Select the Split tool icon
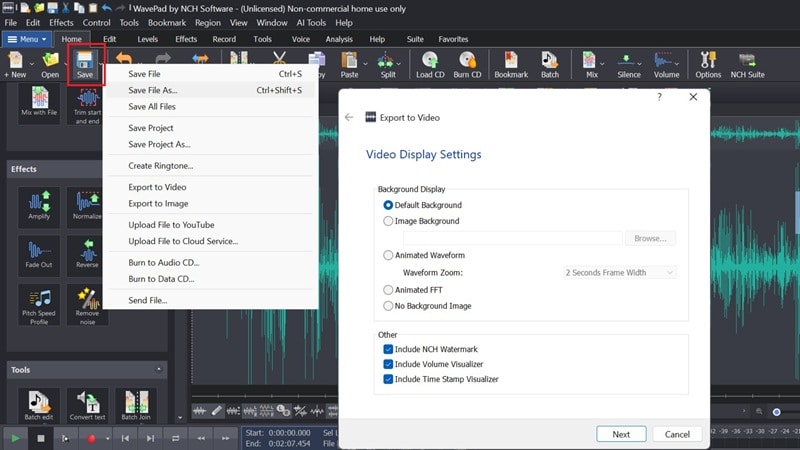800x450 pixels. point(387,65)
